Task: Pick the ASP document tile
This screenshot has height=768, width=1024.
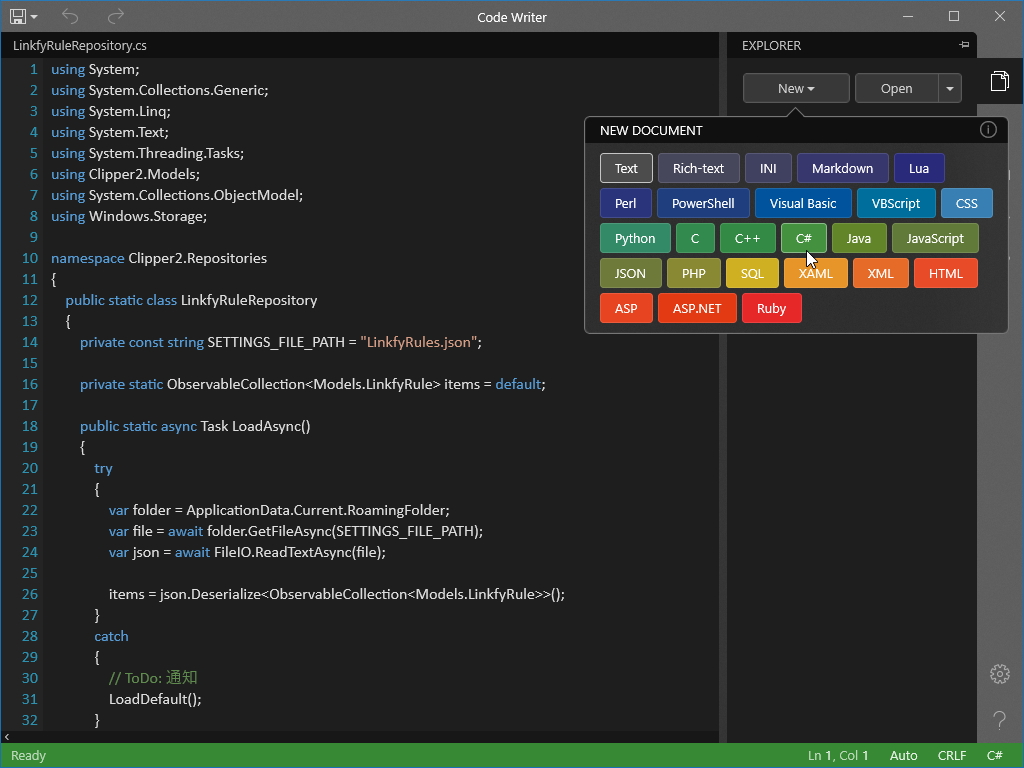Action: coord(626,308)
